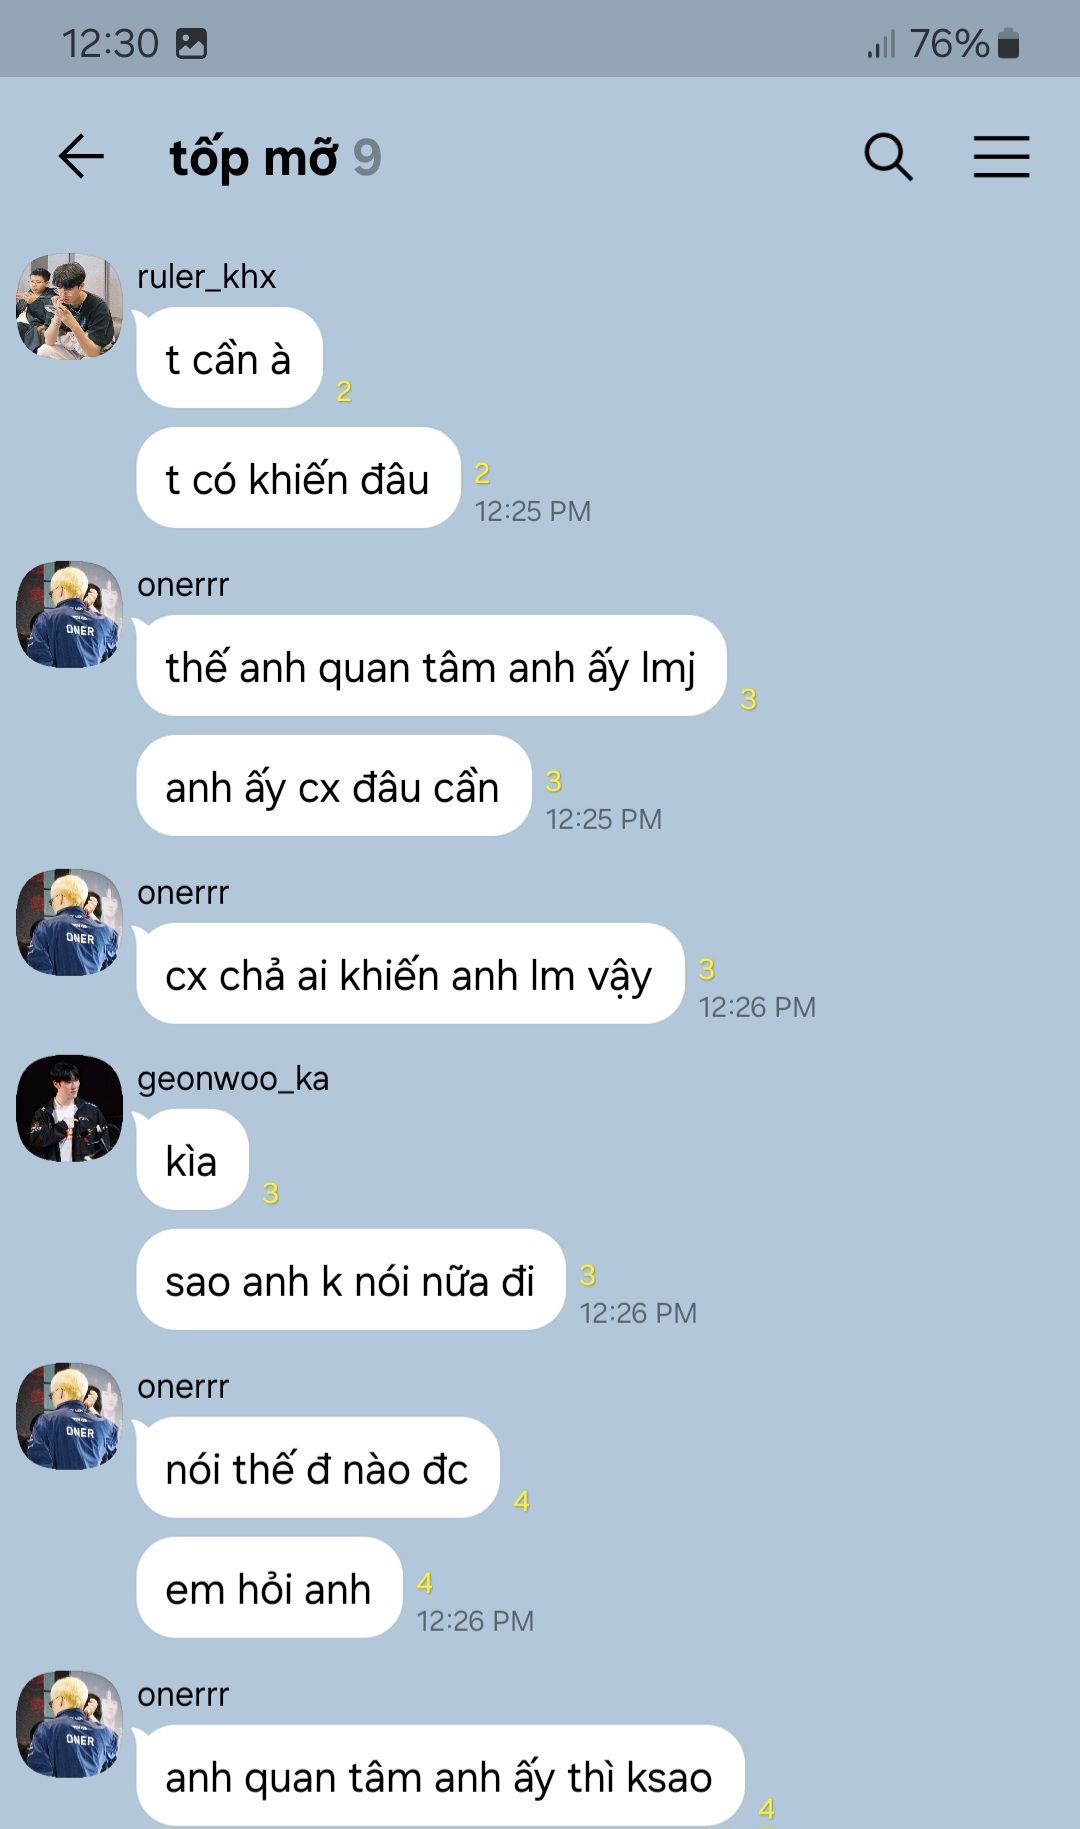Open ruler_khx profile avatar
The height and width of the screenshot is (1829, 1080).
pos(69,306)
